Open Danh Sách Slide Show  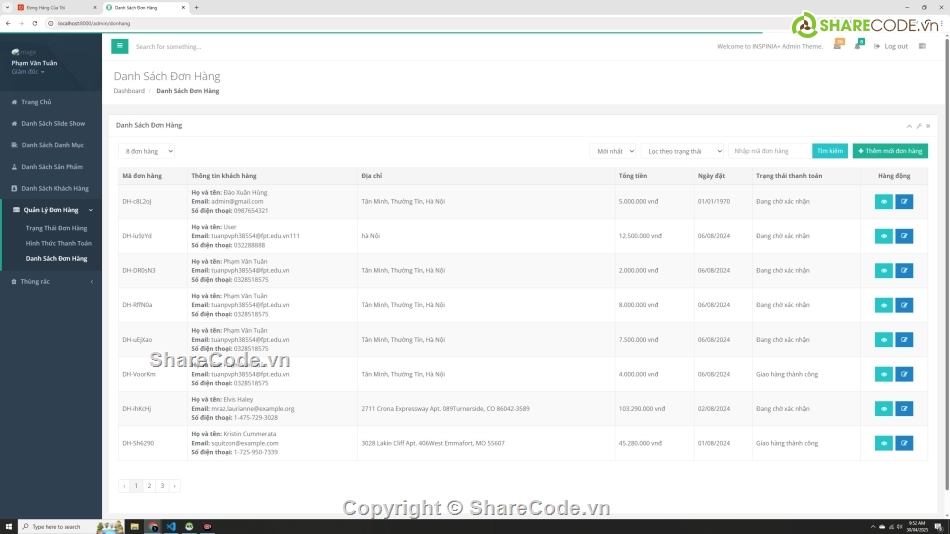click(x=51, y=123)
